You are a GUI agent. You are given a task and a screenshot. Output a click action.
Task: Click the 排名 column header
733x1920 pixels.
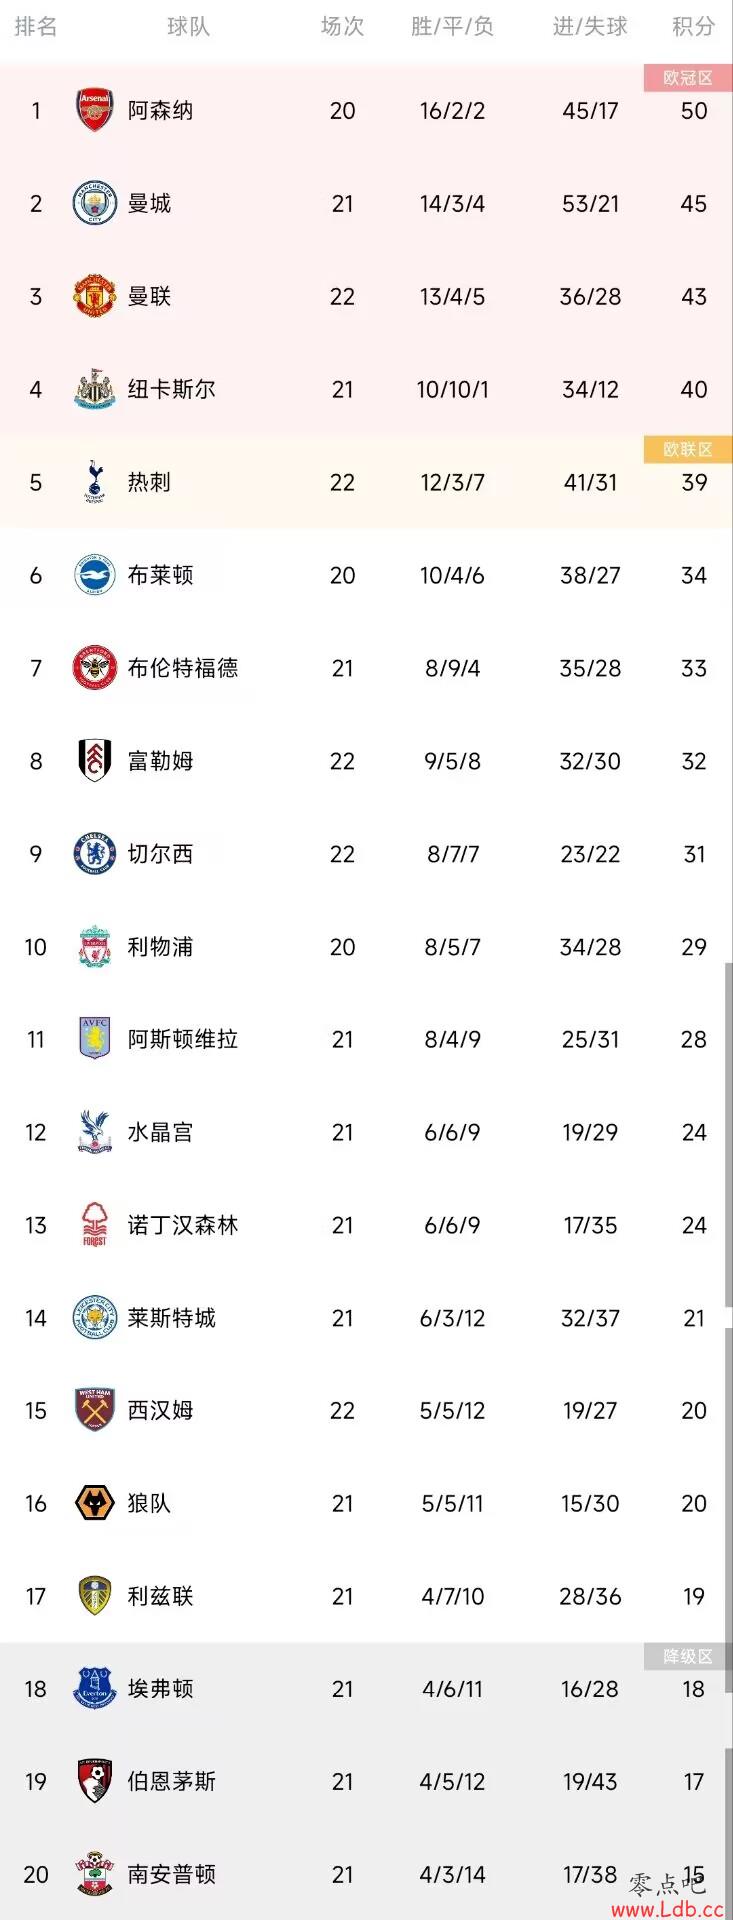point(36,27)
